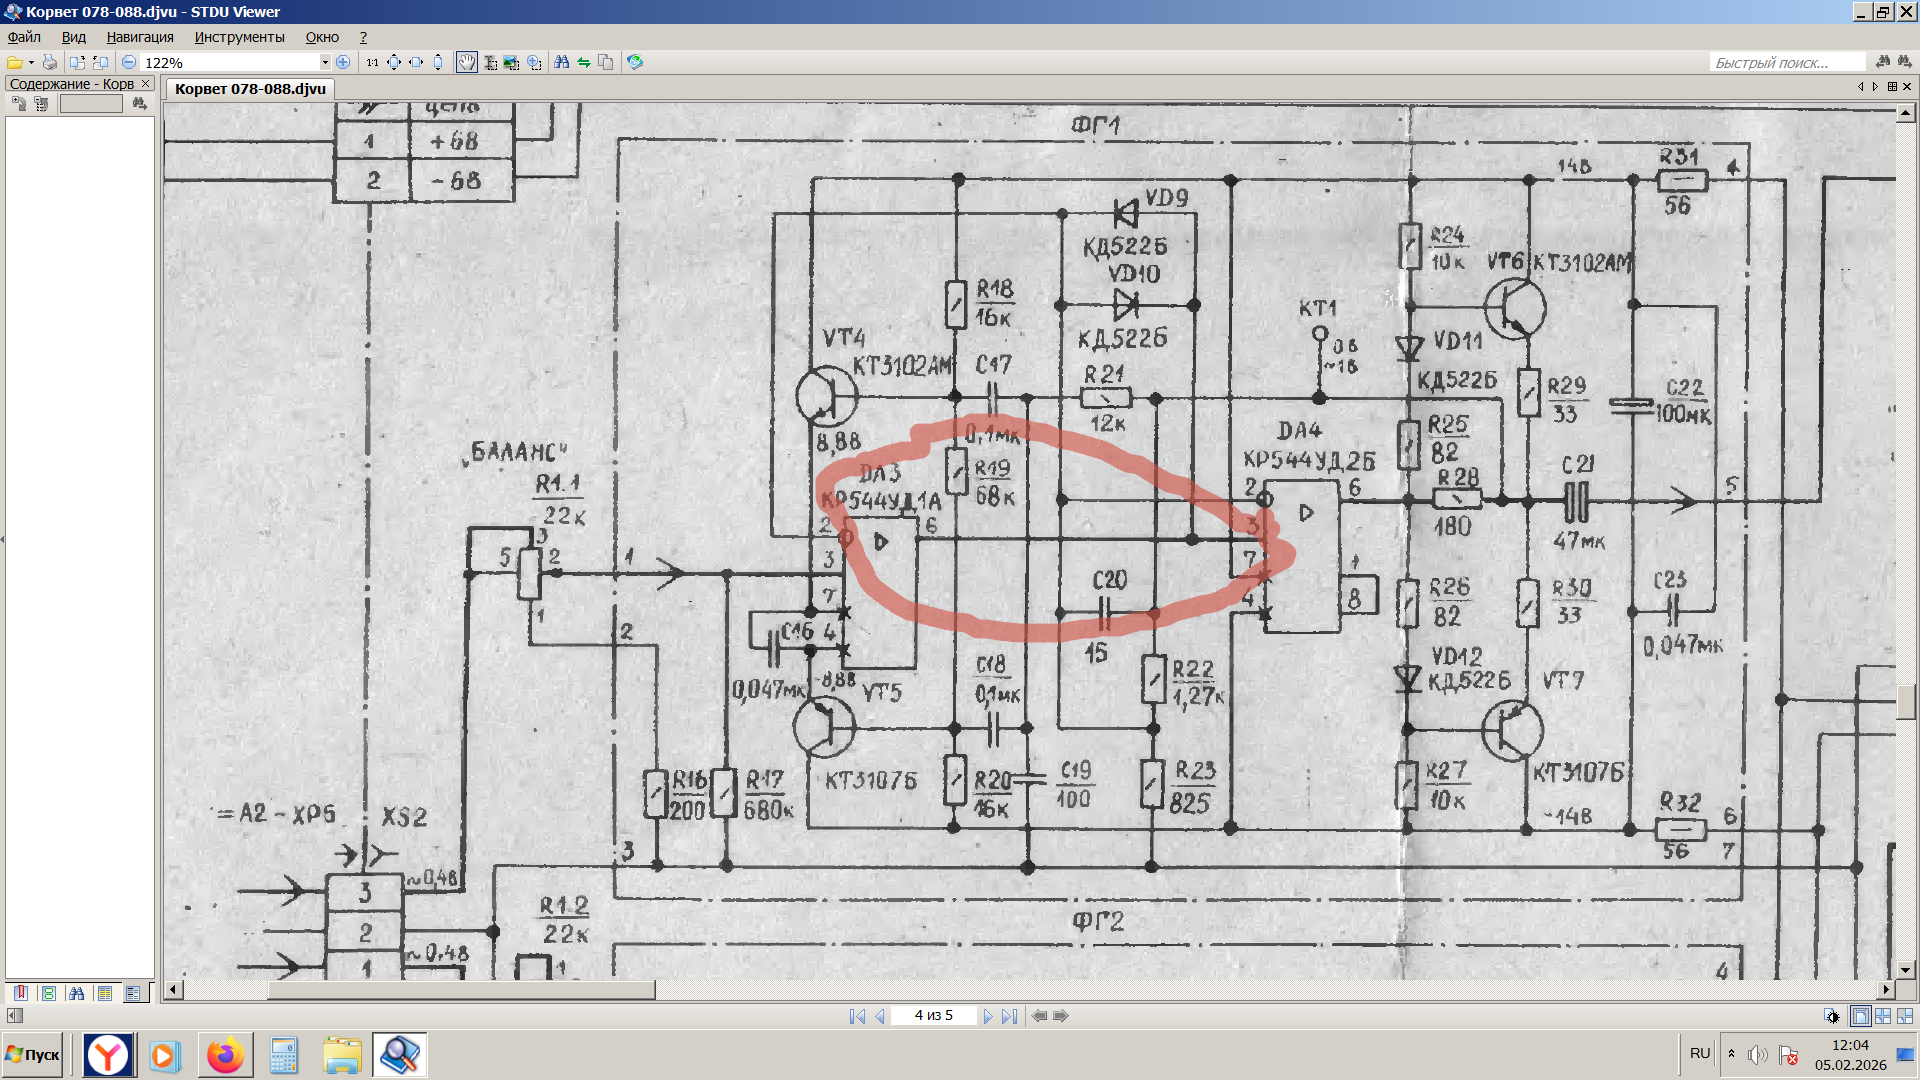Click the binoculars Find icon in toolbar
This screenshot has height=1080, width=1920.
click(561, 62)
